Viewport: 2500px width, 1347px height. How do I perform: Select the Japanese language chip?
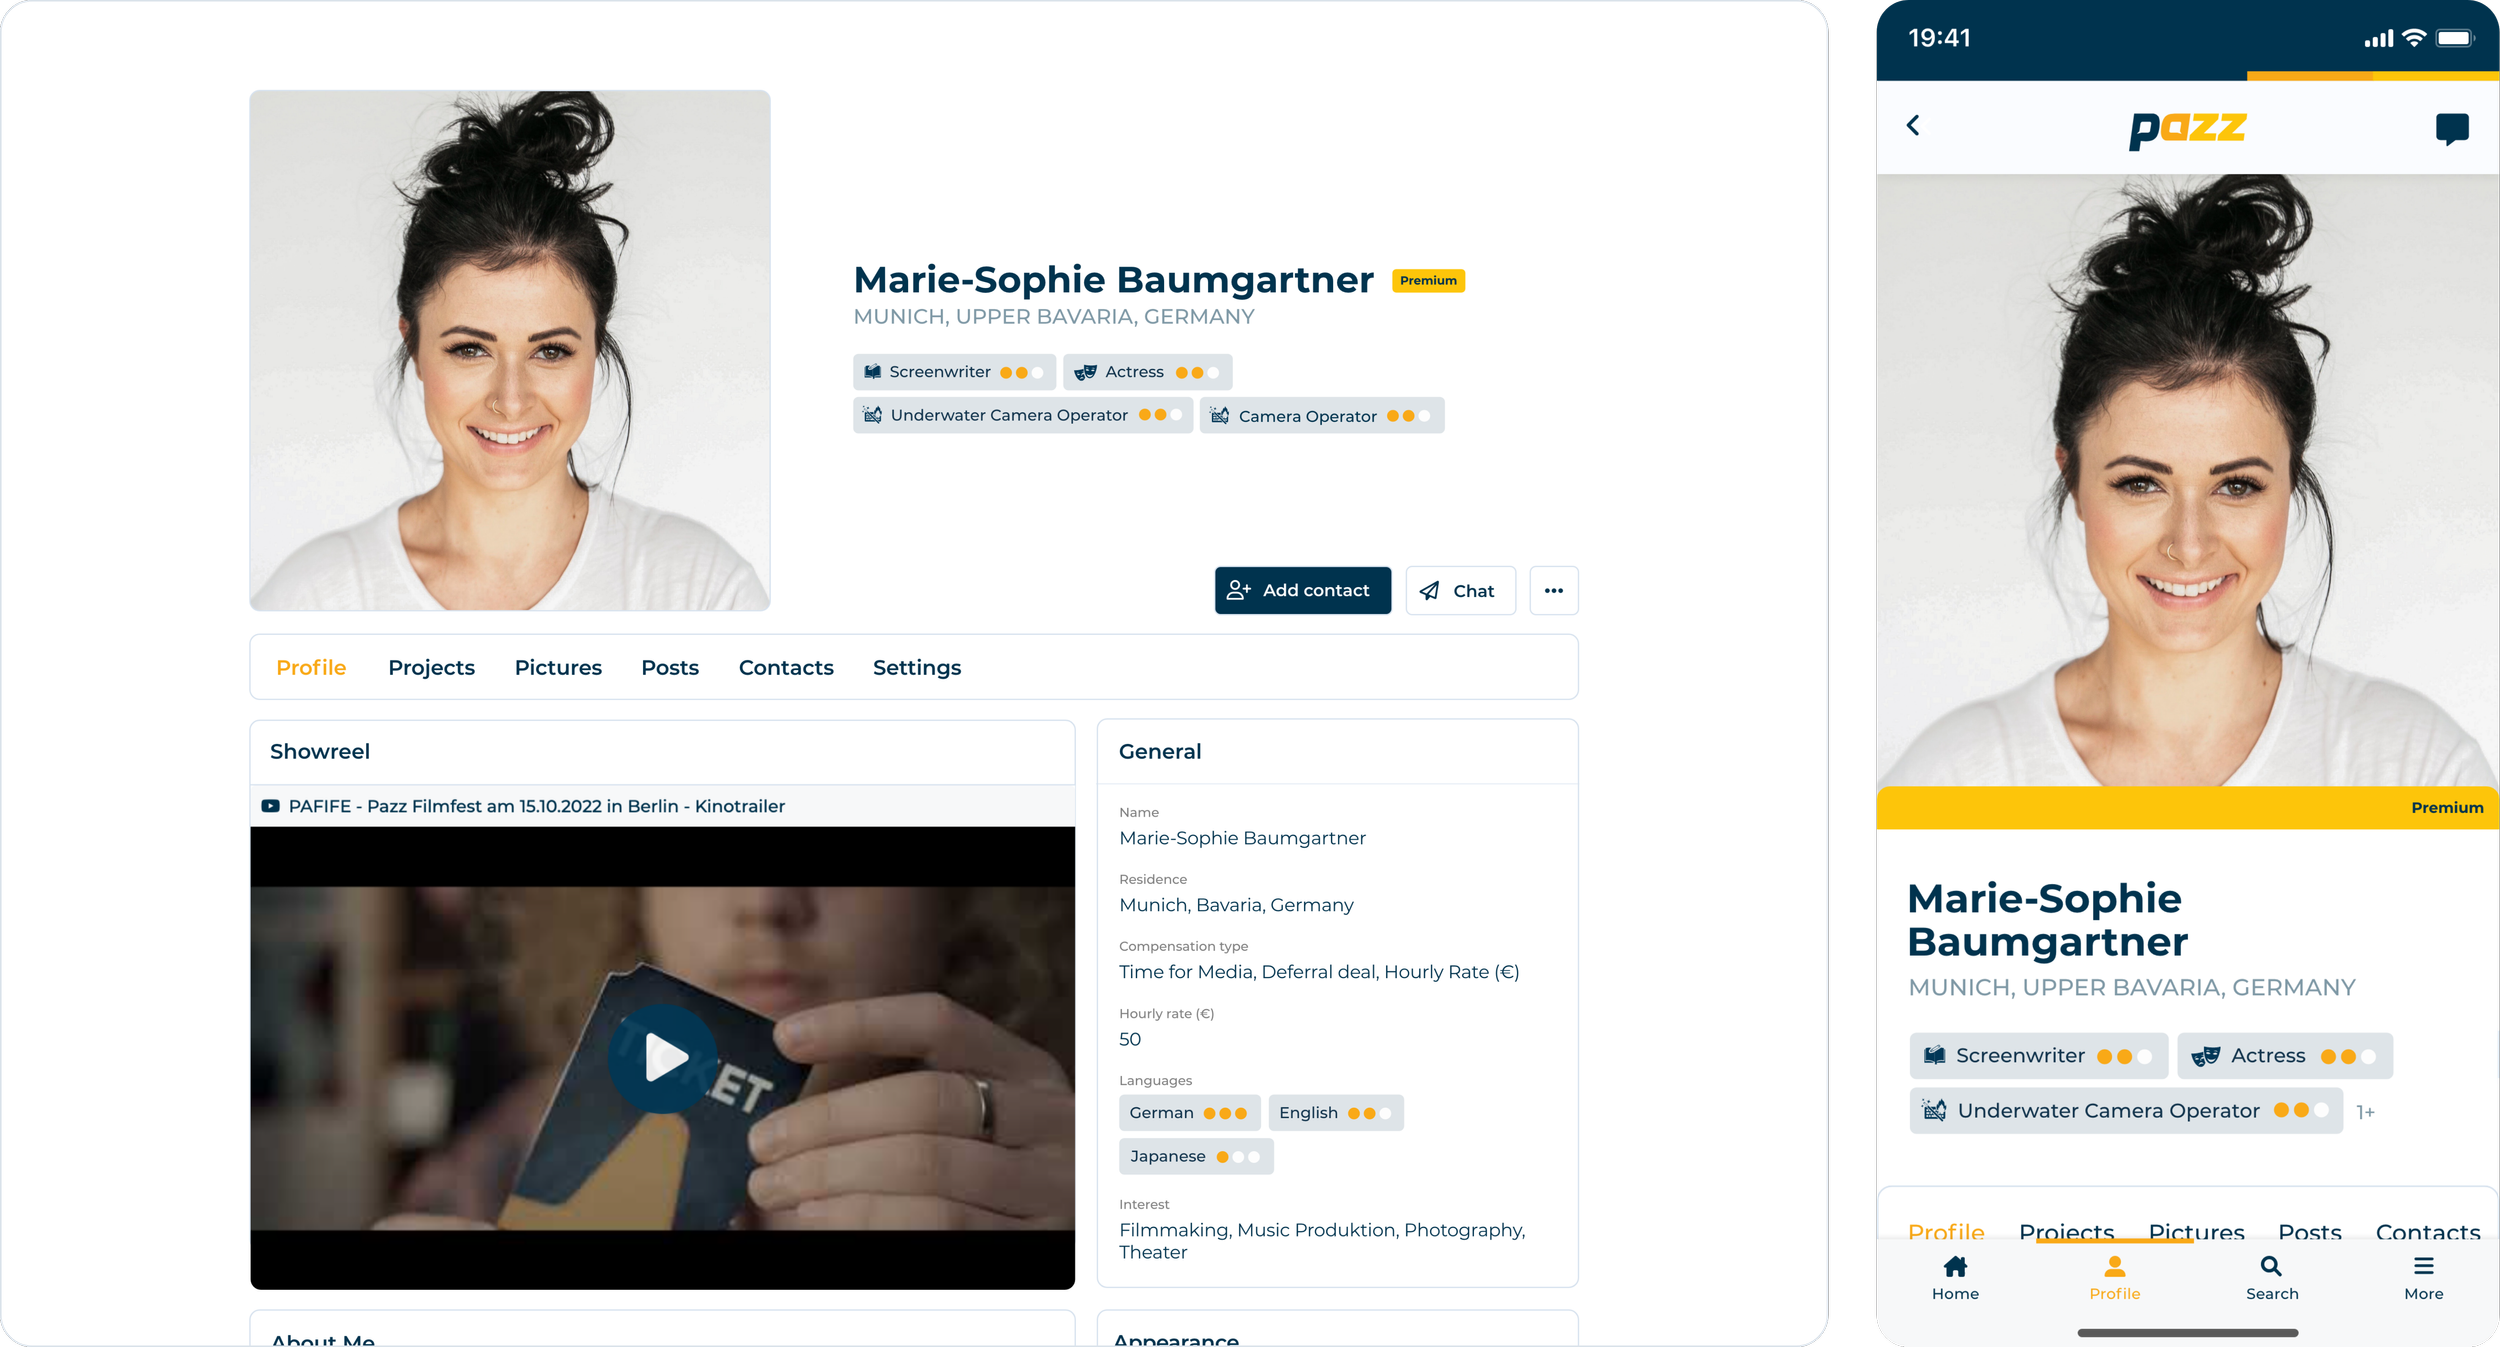(x=1194, y=1156)
